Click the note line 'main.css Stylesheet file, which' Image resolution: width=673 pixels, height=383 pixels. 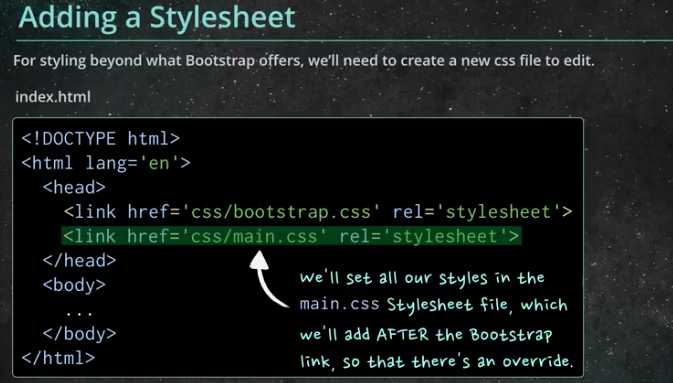coord(434,305)
